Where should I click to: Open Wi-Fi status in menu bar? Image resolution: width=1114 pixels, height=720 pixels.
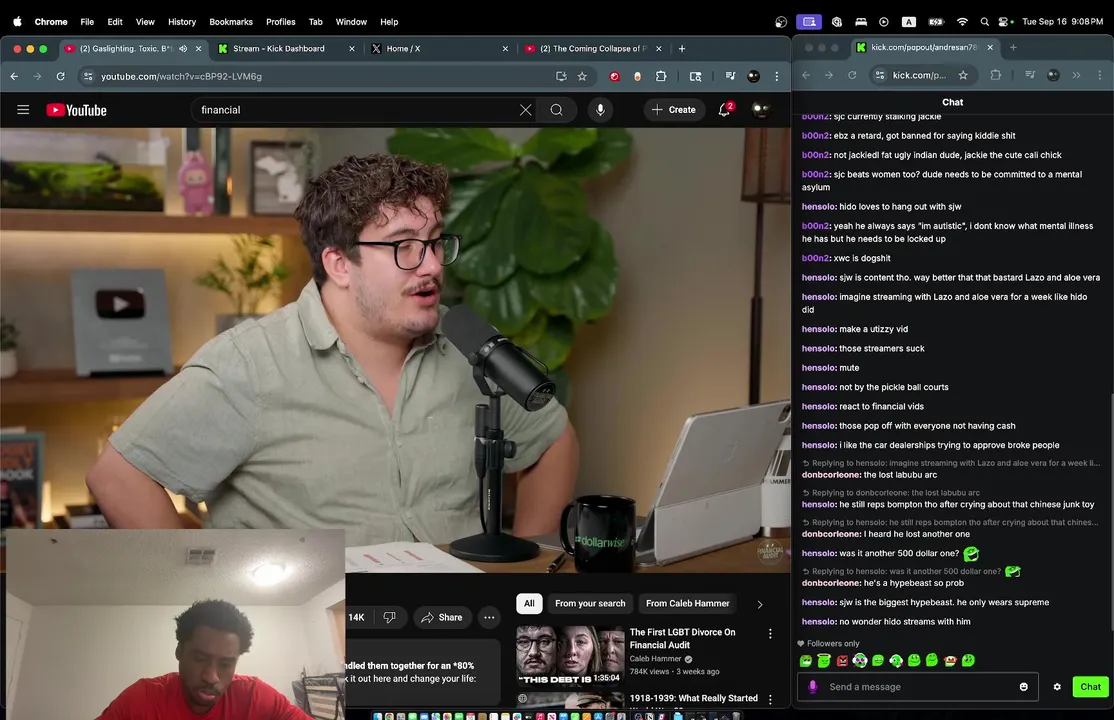[963, 22]
